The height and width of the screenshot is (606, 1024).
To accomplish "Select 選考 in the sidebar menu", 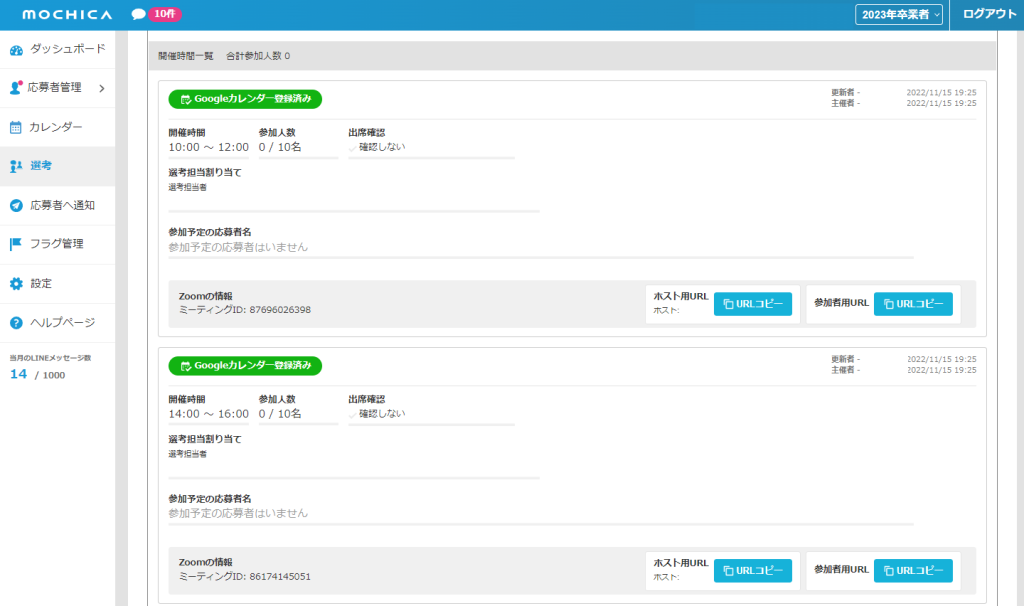I will (41, 166).
